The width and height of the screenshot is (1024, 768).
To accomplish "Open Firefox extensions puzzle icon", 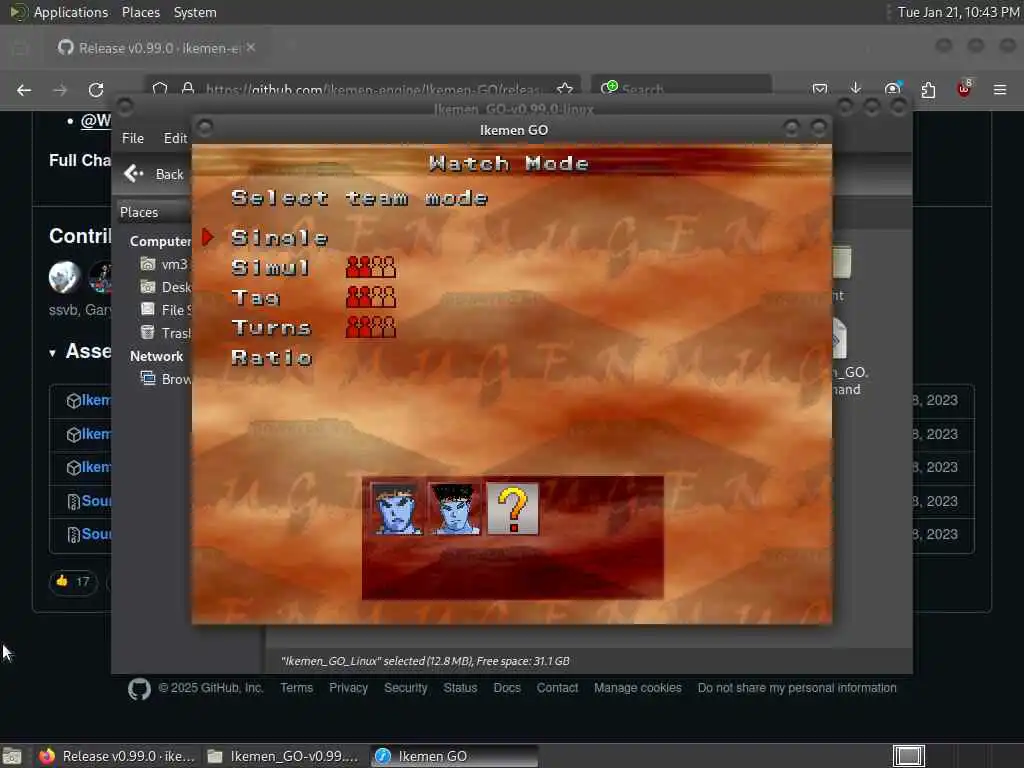I will click(x=928, y=89).
